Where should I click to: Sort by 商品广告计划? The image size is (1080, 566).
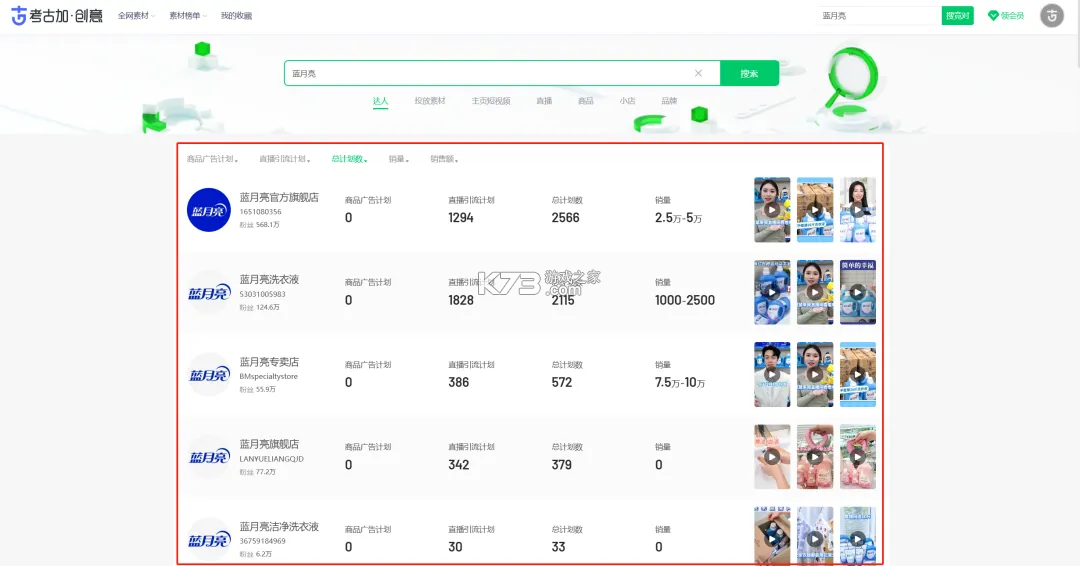tap(212, 159)
